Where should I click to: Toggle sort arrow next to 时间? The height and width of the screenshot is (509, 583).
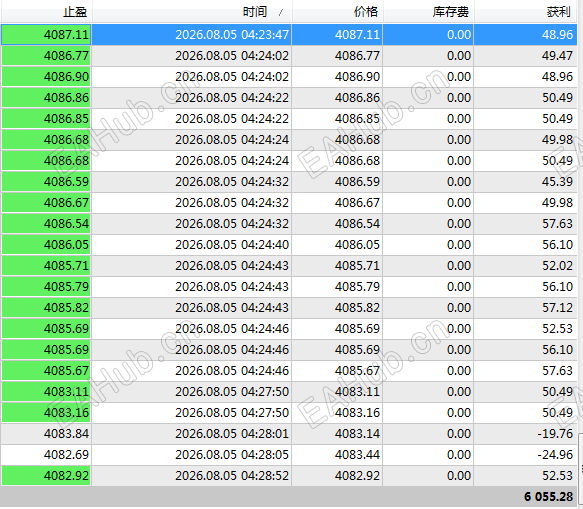pyautogui.click(x=282, y=13)
